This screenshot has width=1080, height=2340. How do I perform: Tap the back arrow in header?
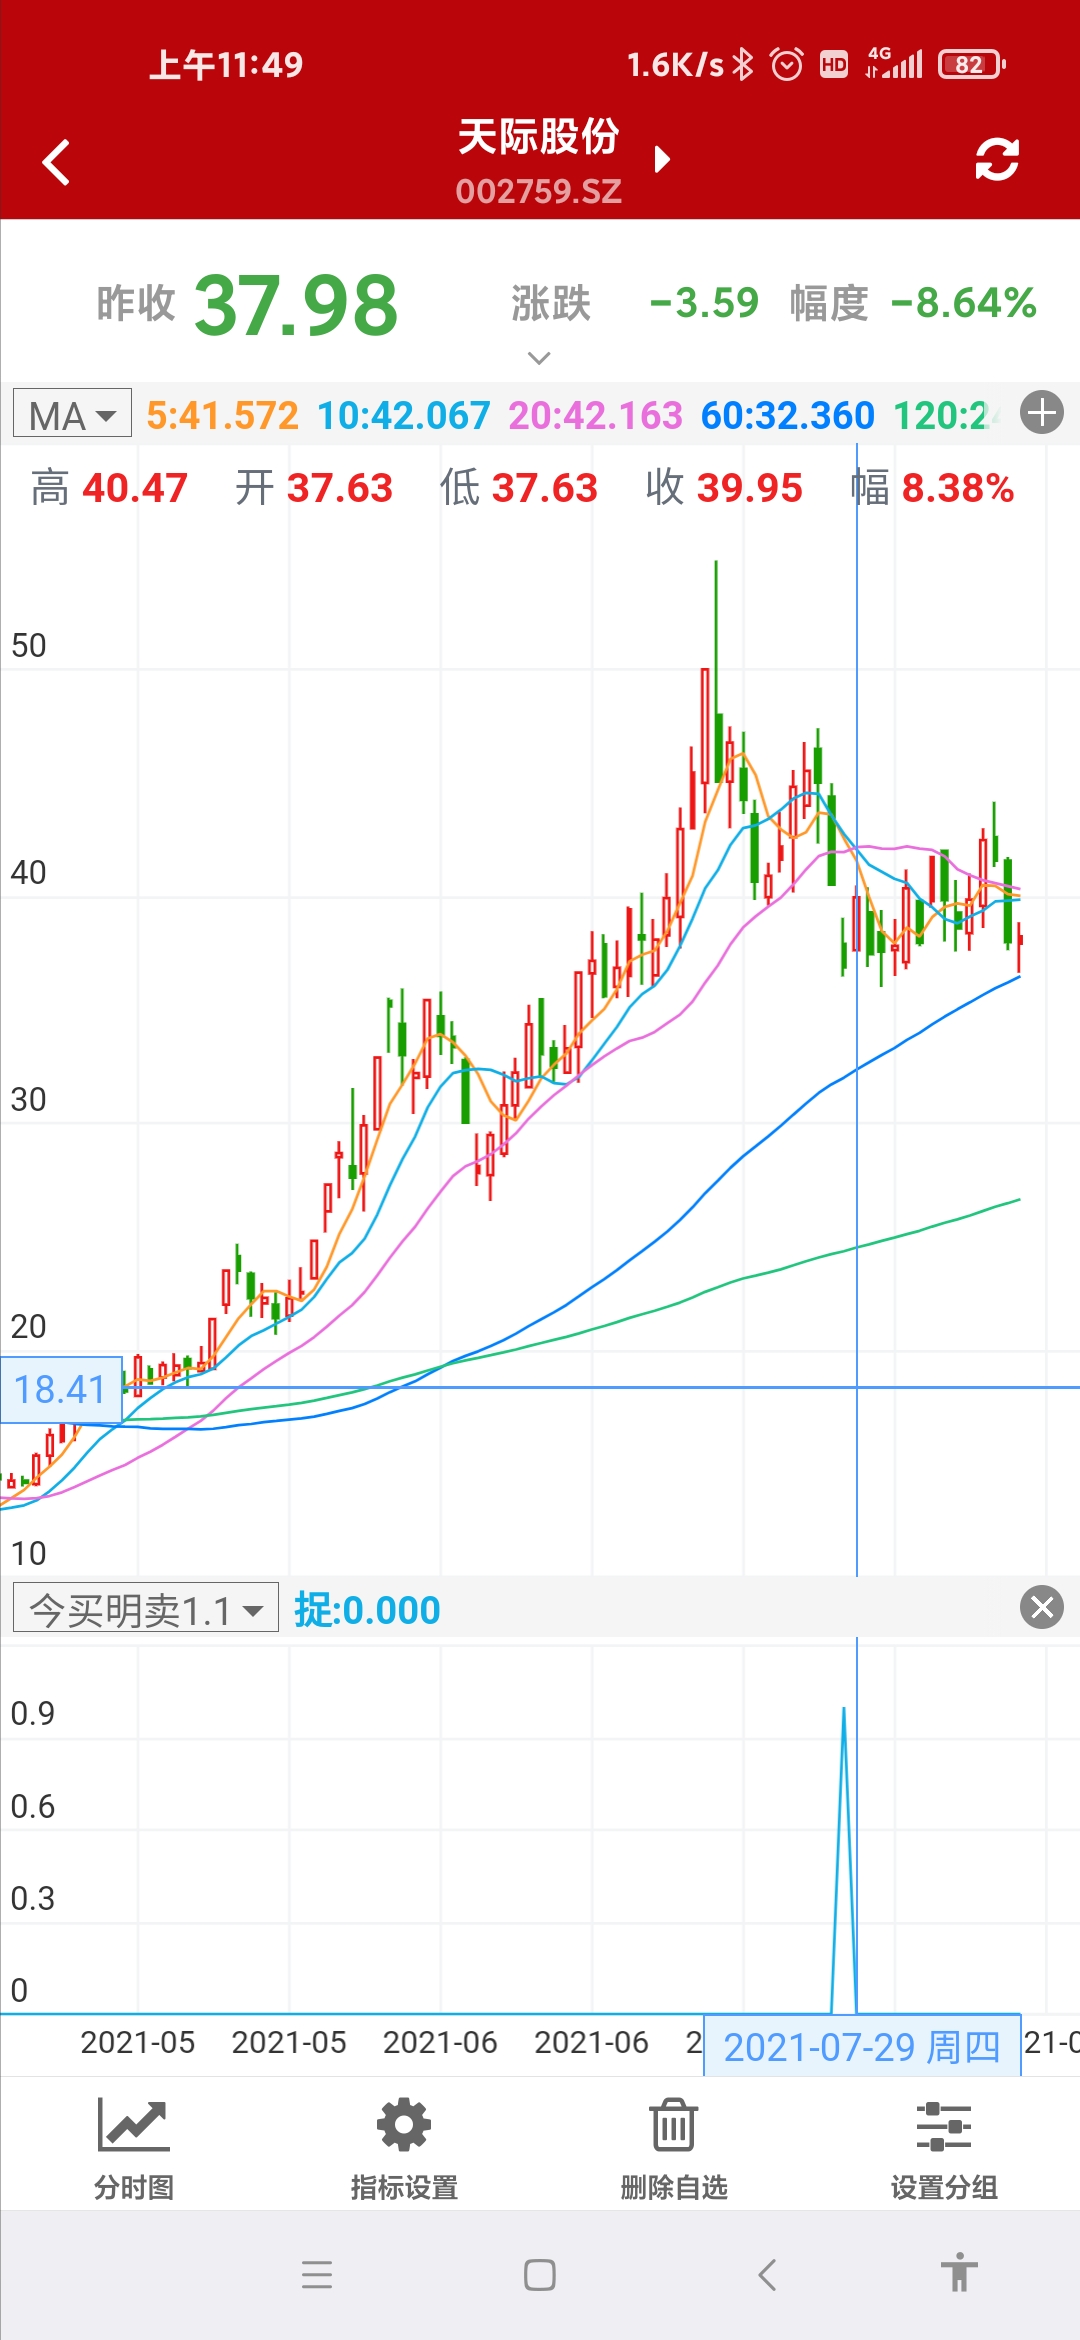[x=57, y=162]
